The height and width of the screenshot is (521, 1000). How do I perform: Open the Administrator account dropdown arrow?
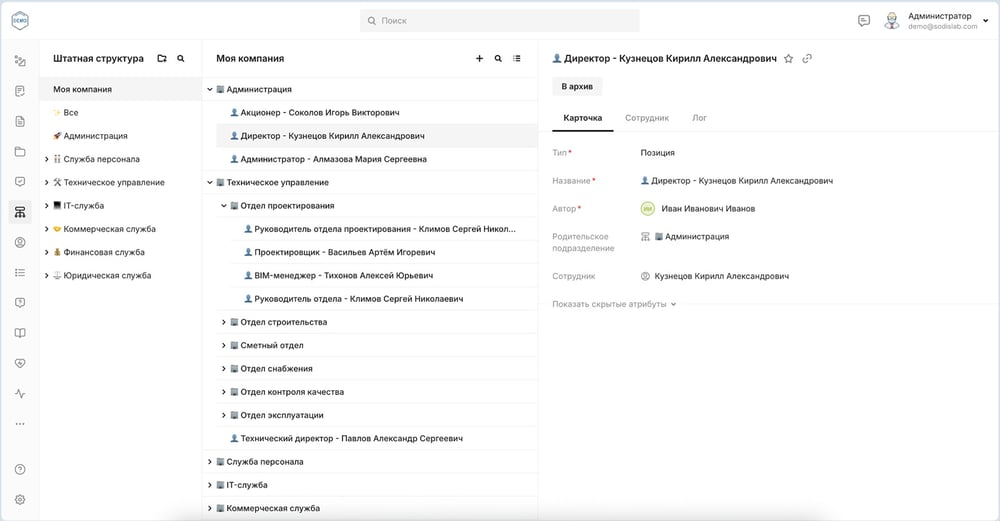point(985,20)
